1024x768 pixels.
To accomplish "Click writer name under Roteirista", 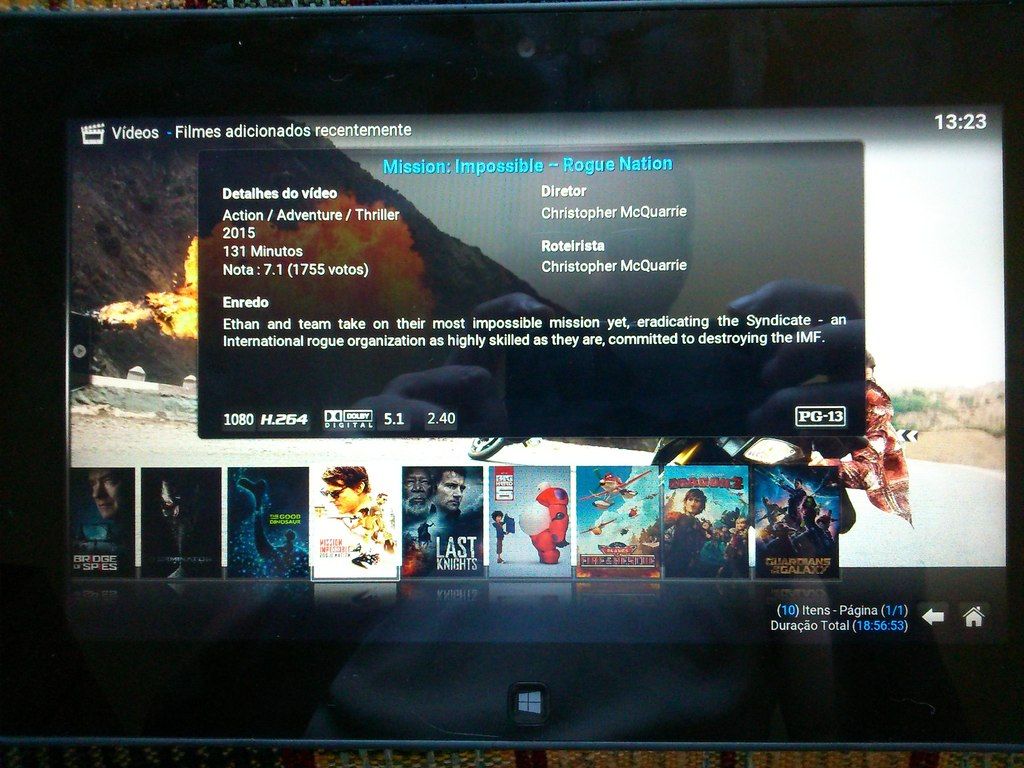I will coord(614,266).
